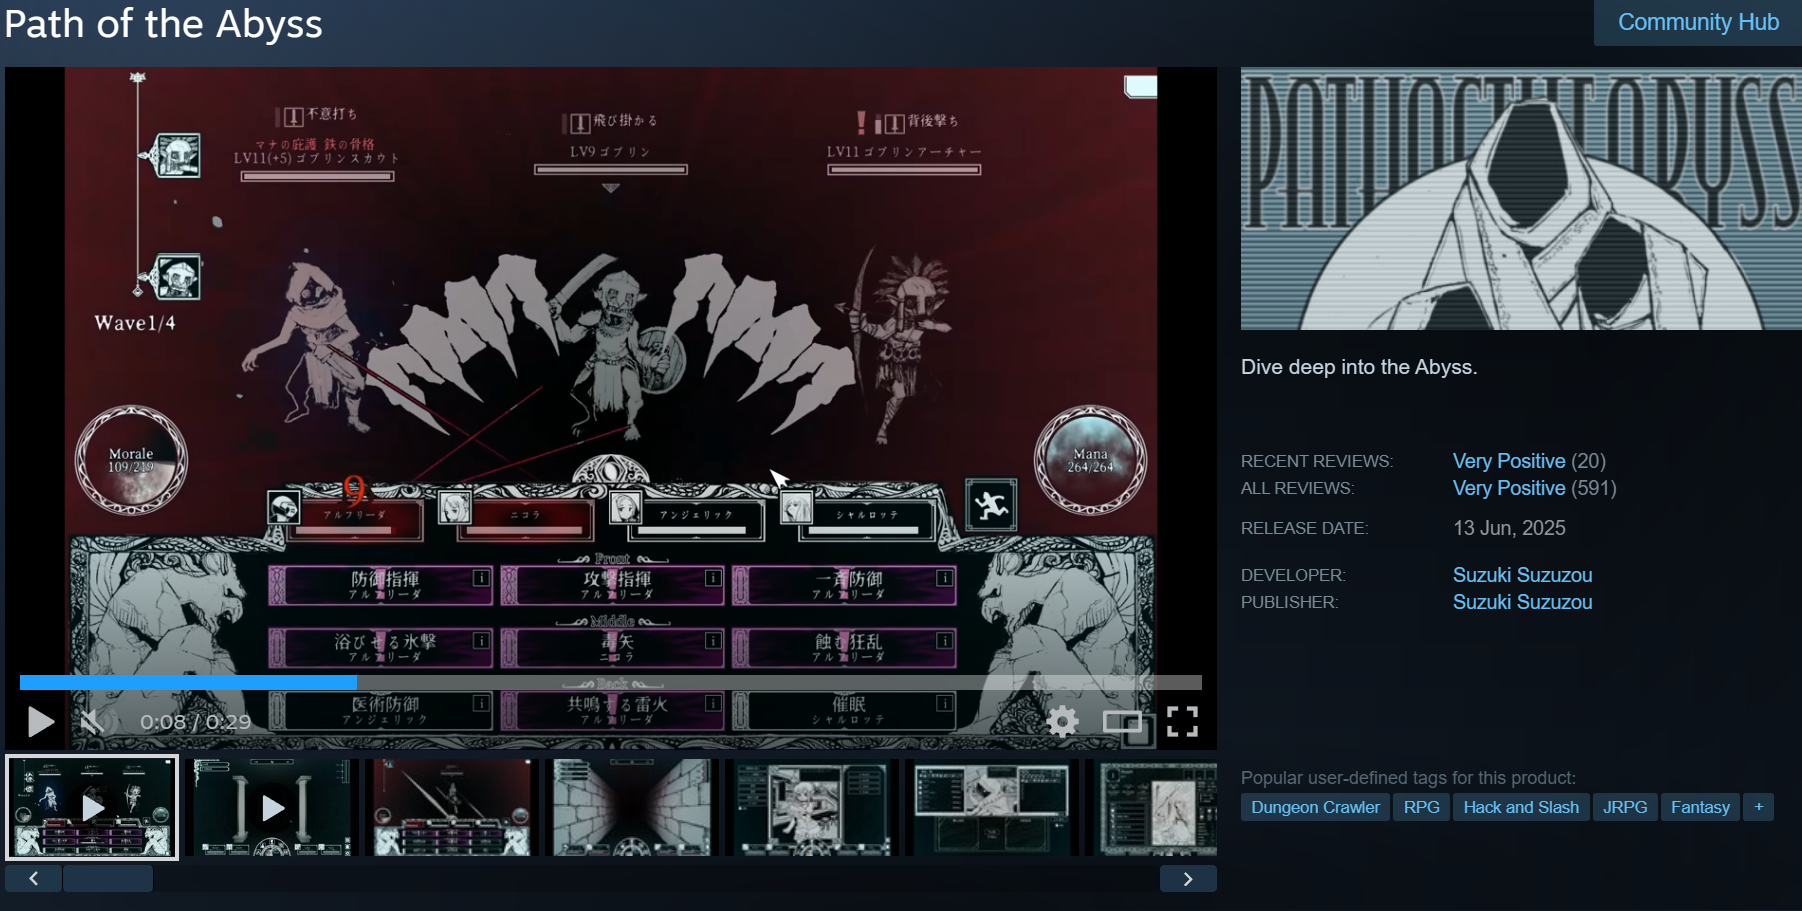Toggle theater mode for the video

coord(1122,721)
